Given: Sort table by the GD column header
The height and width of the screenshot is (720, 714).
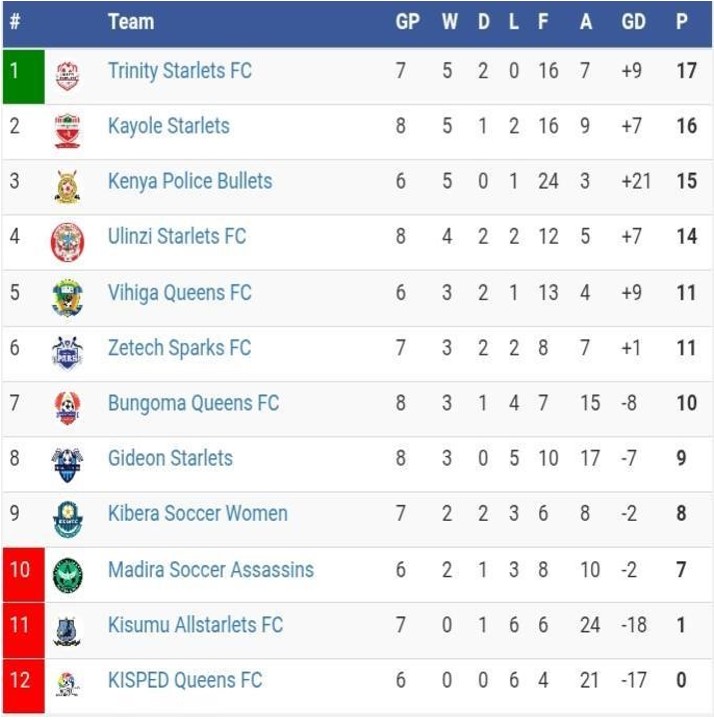Looking at the screenshot, I should [634, 21].
